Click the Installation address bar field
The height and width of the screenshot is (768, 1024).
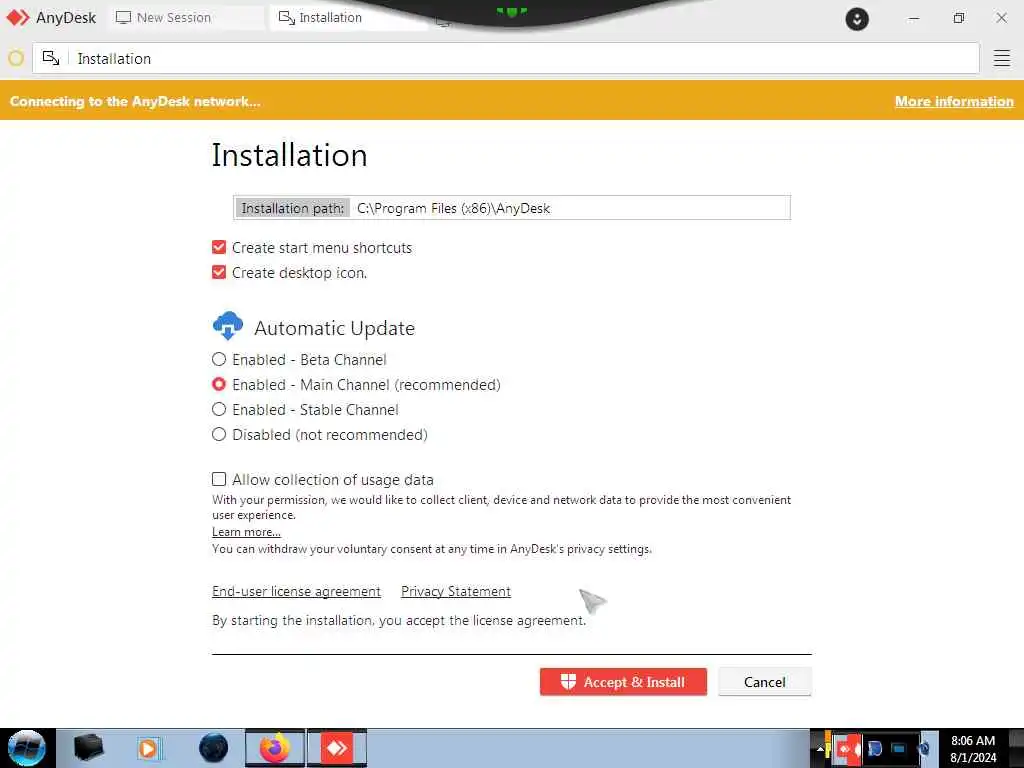pyautogui.click(x=505, y=58)
